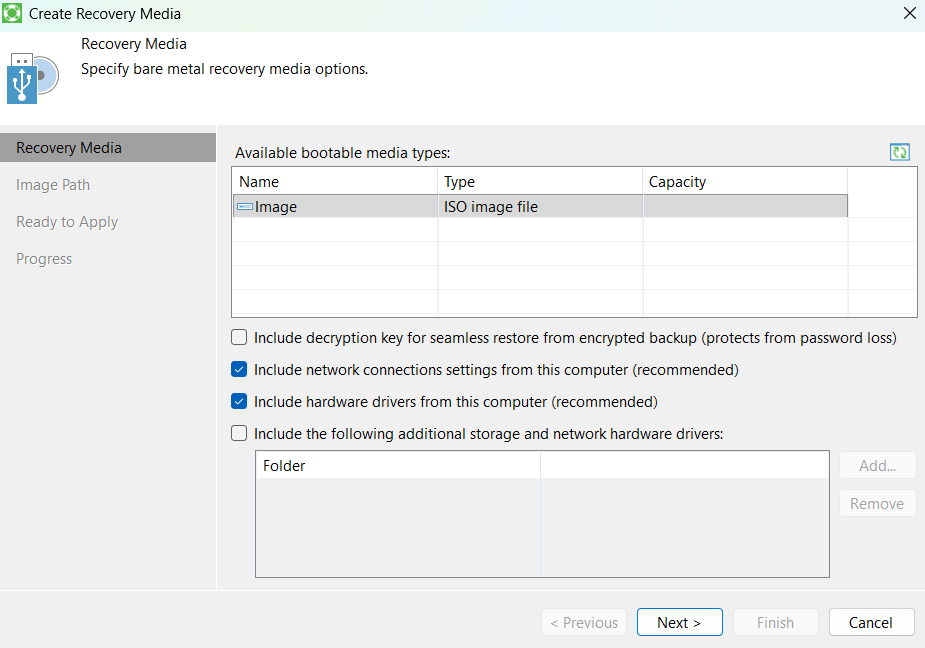Click the Folder column header
The image size is (925, 648).
tap(397, 466)
